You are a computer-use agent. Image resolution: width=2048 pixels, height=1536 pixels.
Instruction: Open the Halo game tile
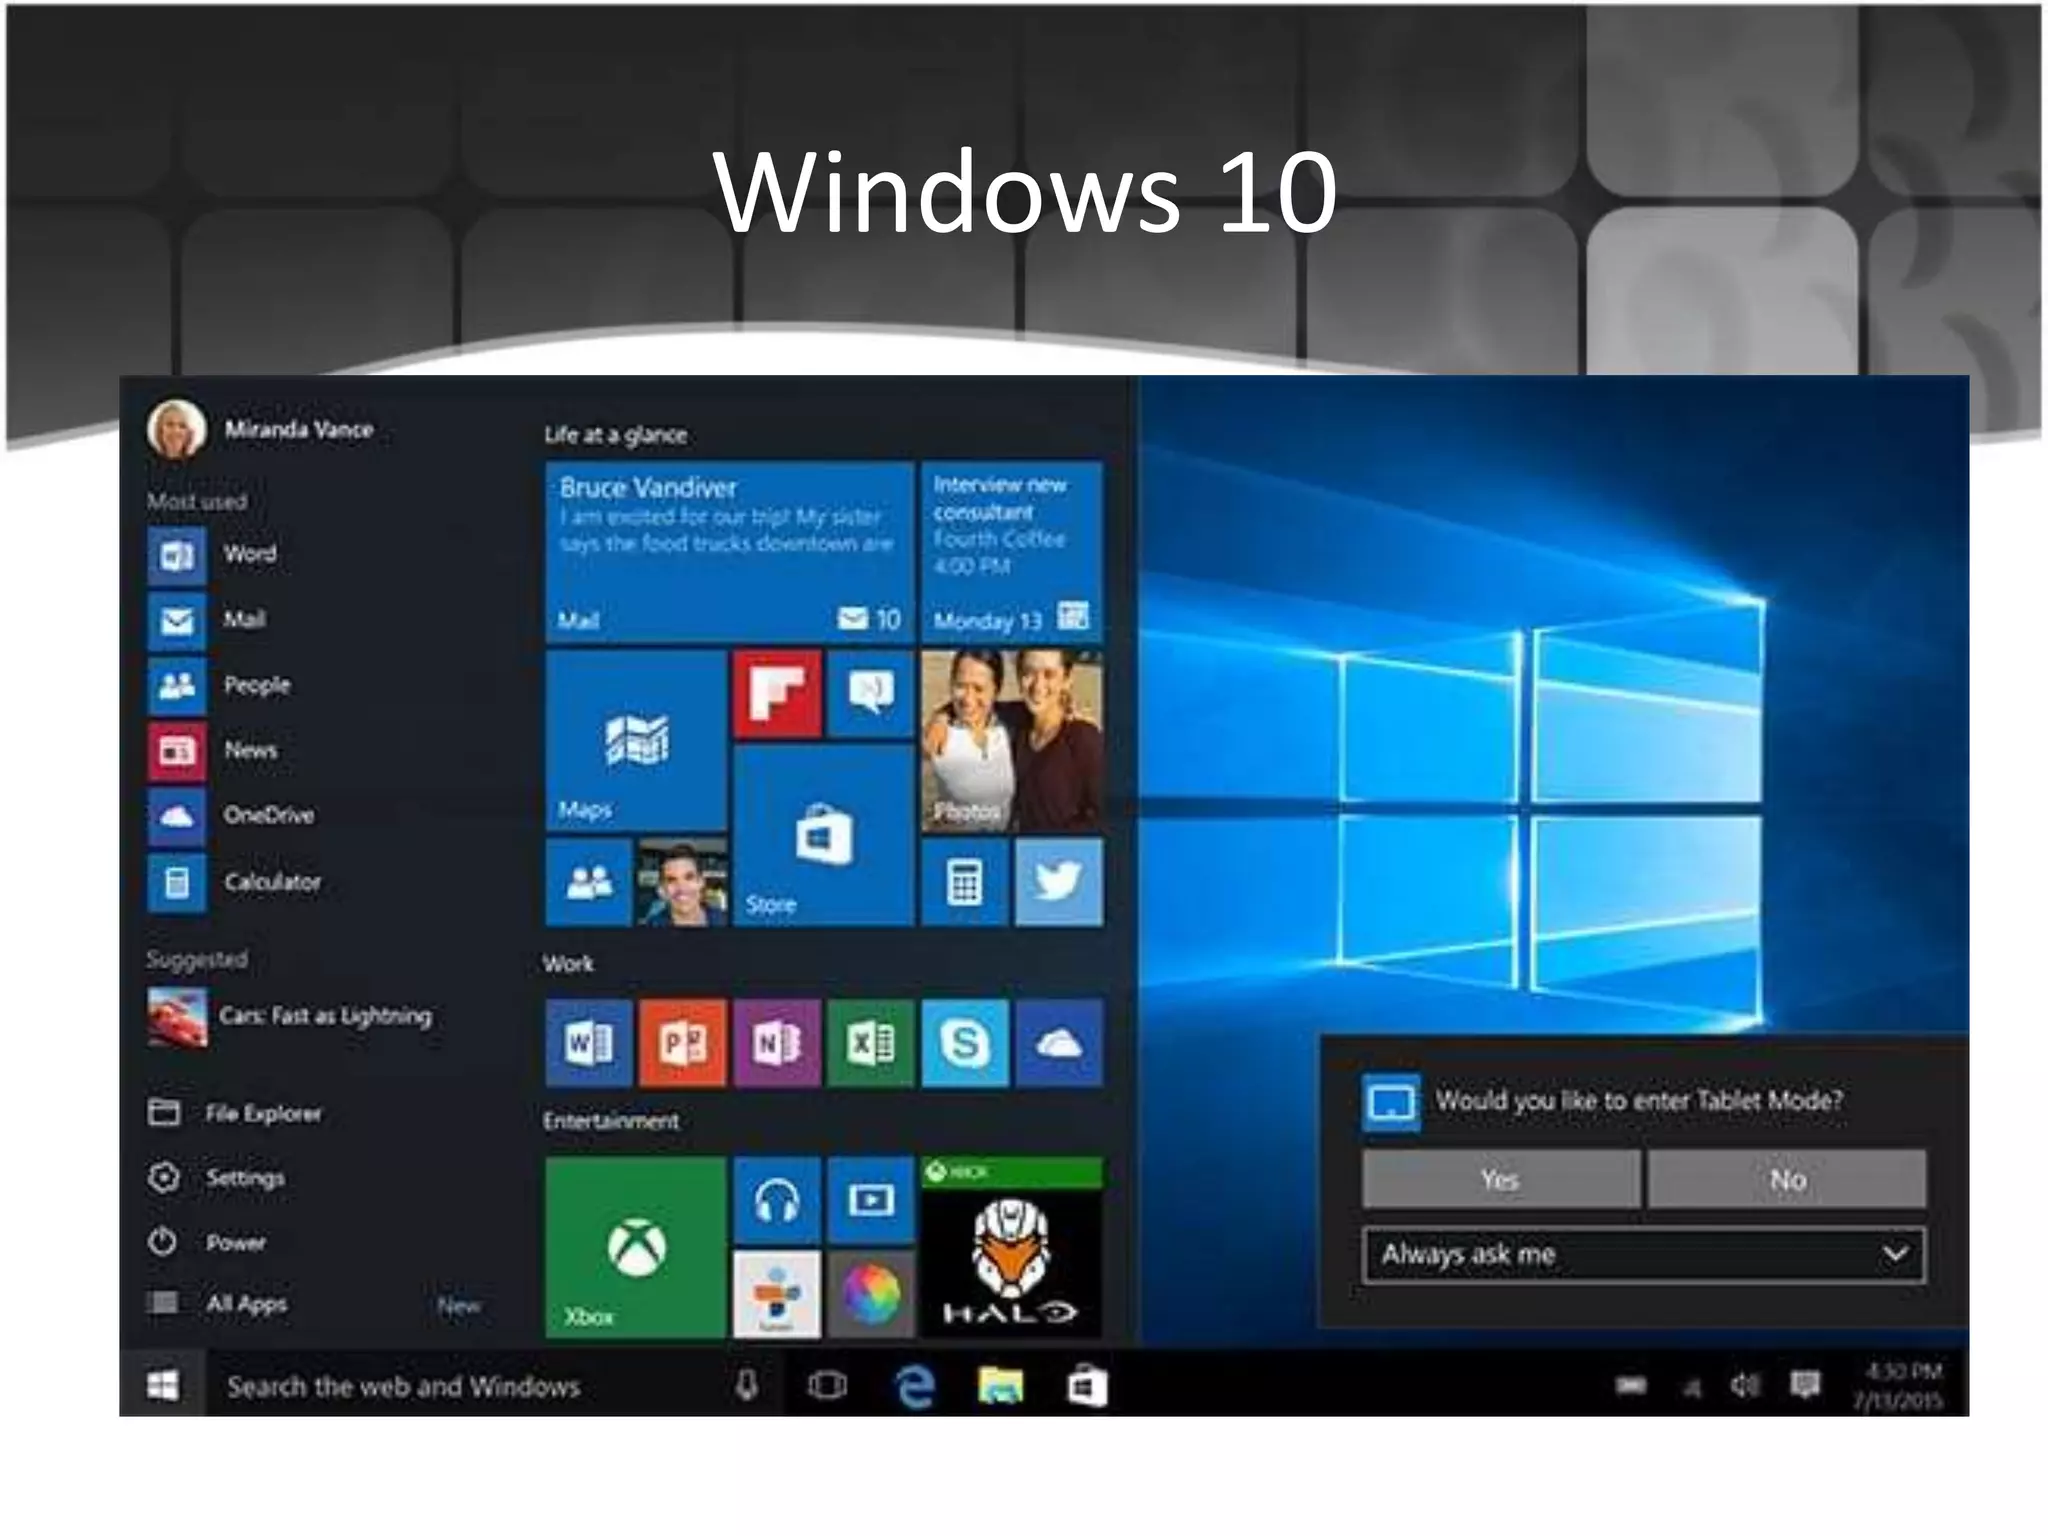click(1012, 1248)
